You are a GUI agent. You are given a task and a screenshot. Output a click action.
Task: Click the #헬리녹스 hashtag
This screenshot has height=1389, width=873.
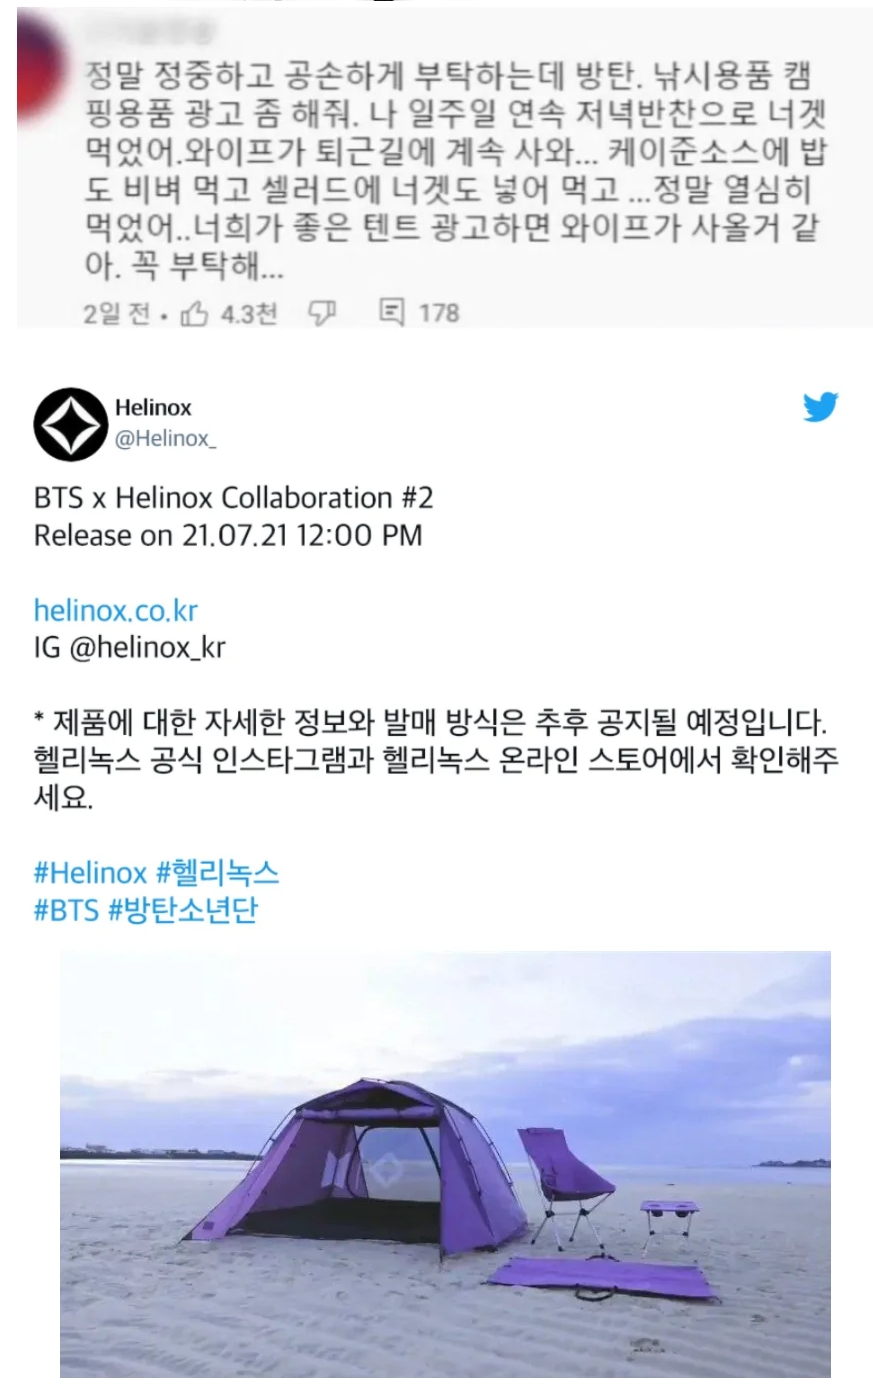tap(217, 873)
